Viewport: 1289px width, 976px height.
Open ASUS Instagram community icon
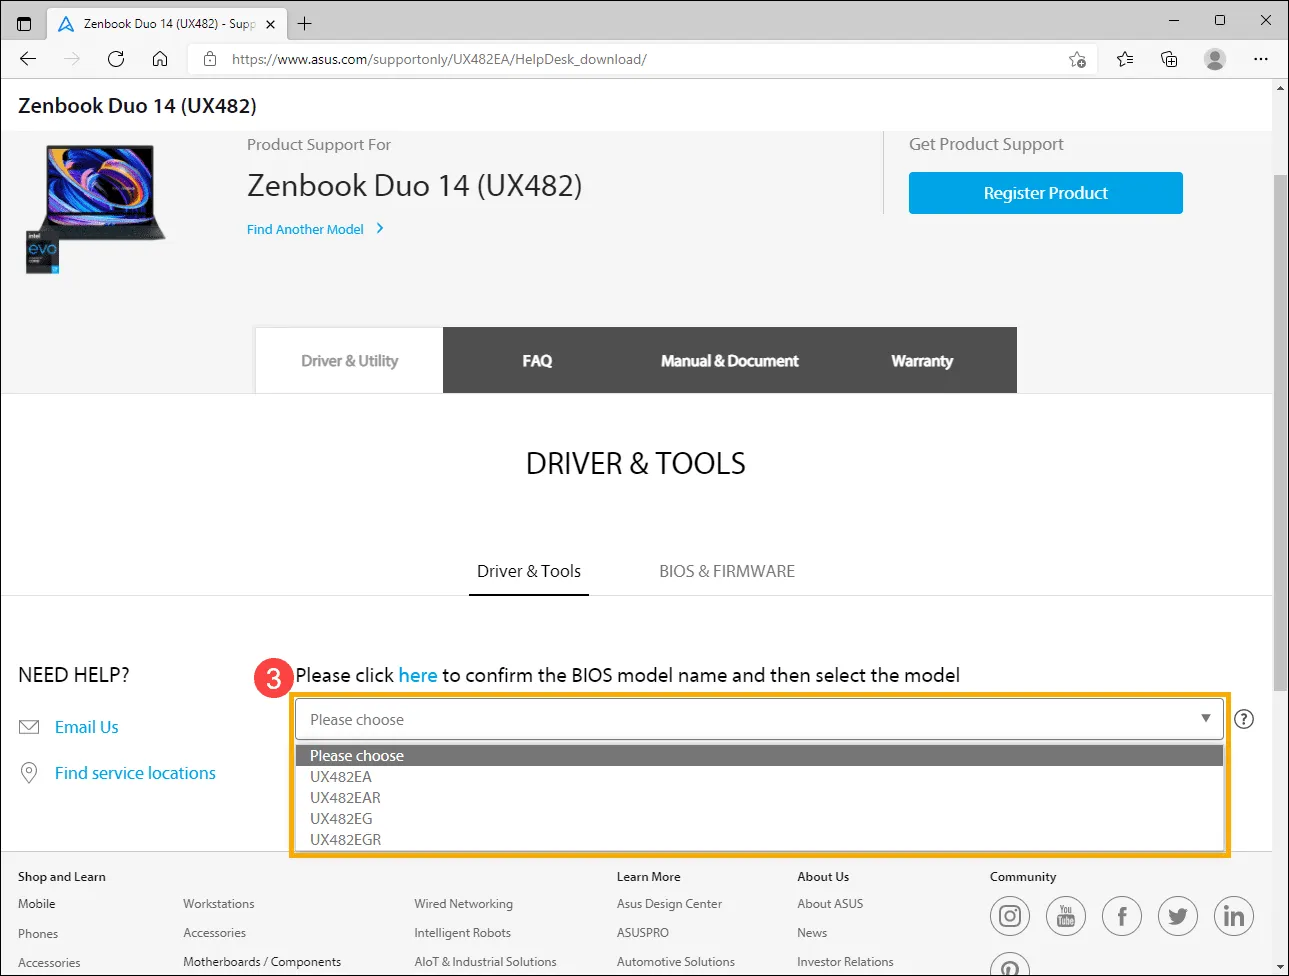click(x=1010, y=916)
